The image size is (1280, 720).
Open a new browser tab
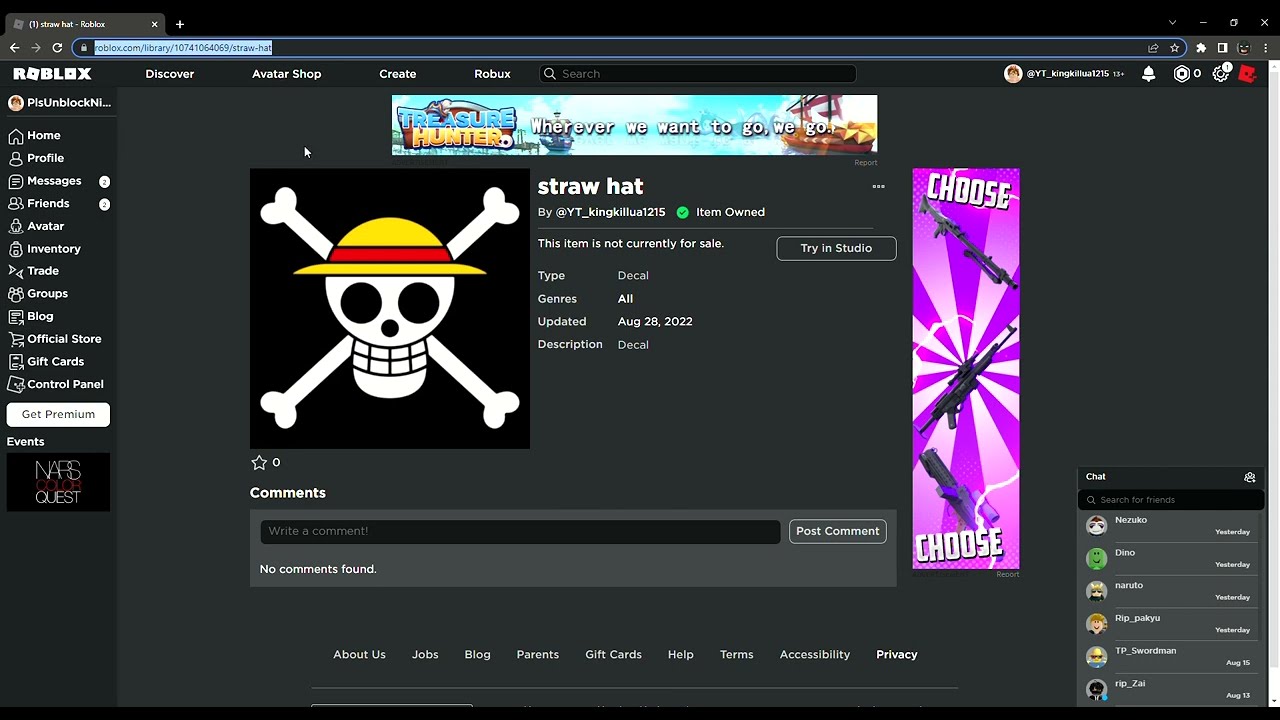[180, 23]
